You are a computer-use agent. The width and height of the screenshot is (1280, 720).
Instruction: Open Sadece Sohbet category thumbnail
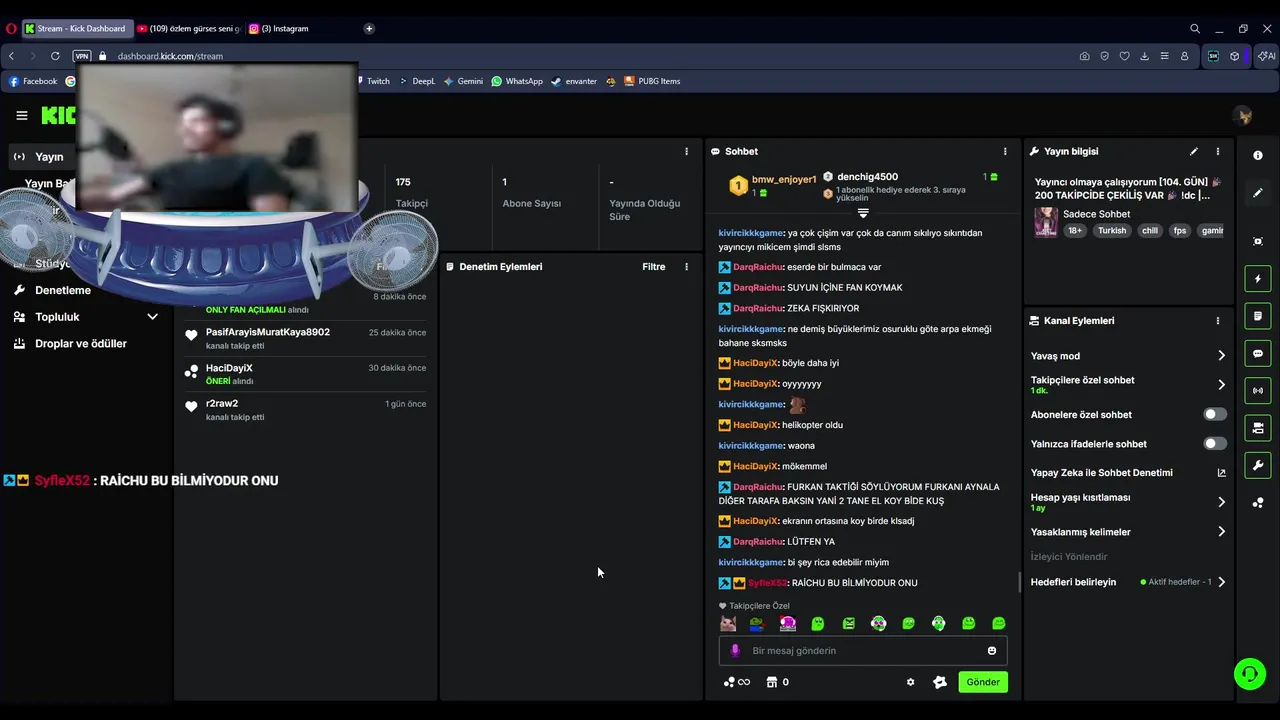1046,222
